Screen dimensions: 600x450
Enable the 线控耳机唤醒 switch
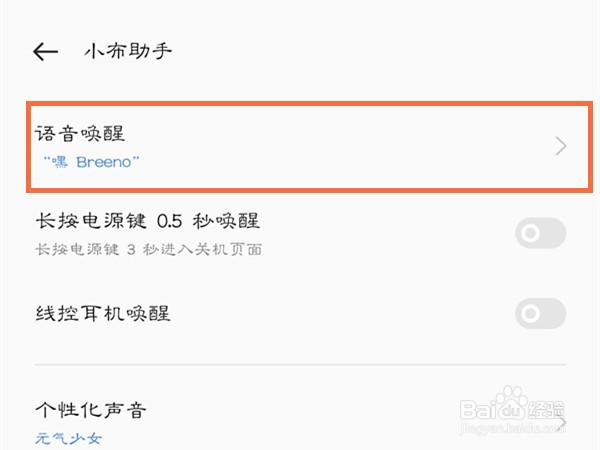pyautogui.click(x=540, y=314)
